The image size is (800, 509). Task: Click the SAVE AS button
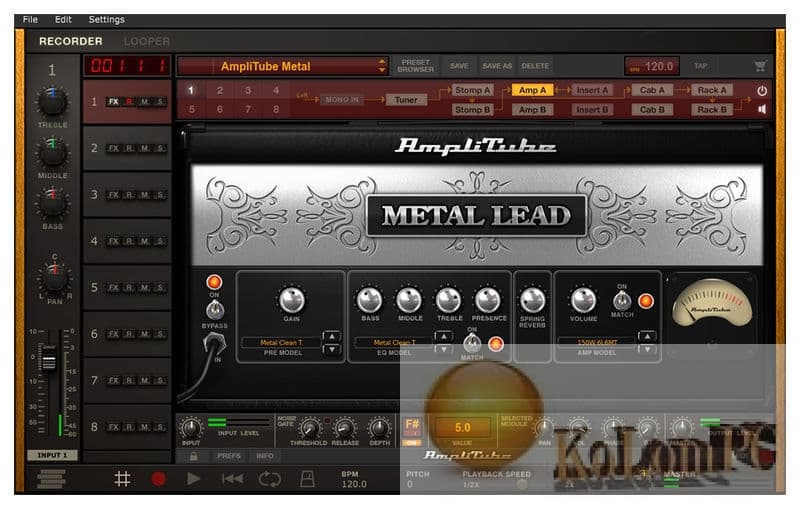(x=497, y=66)
